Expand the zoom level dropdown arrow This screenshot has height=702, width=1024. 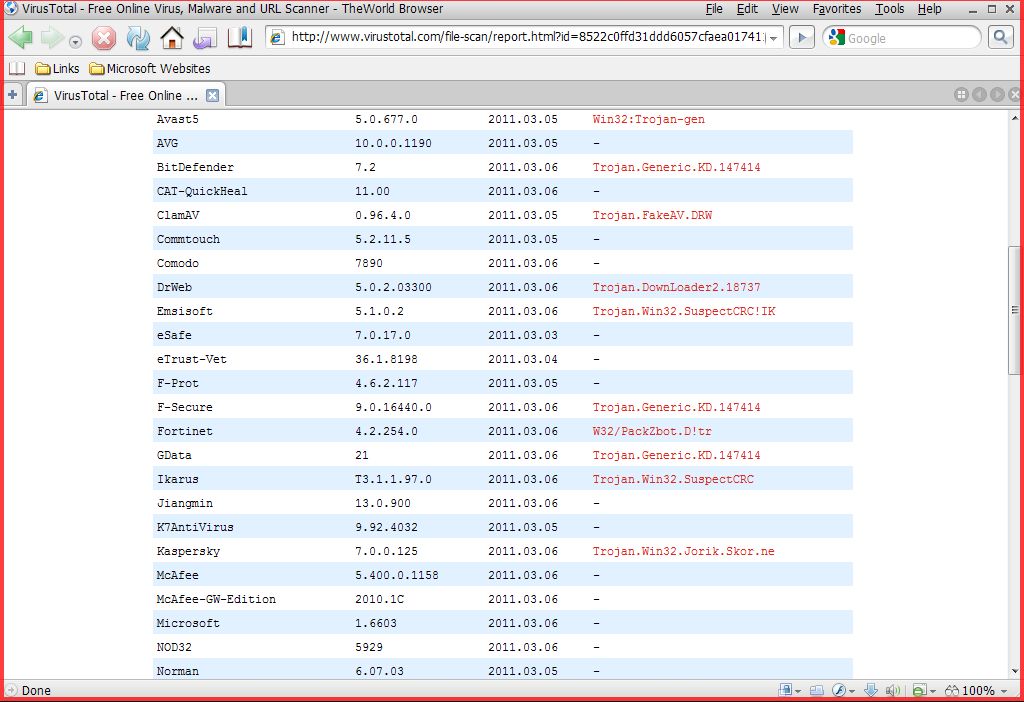click(x=1004, y=692)
